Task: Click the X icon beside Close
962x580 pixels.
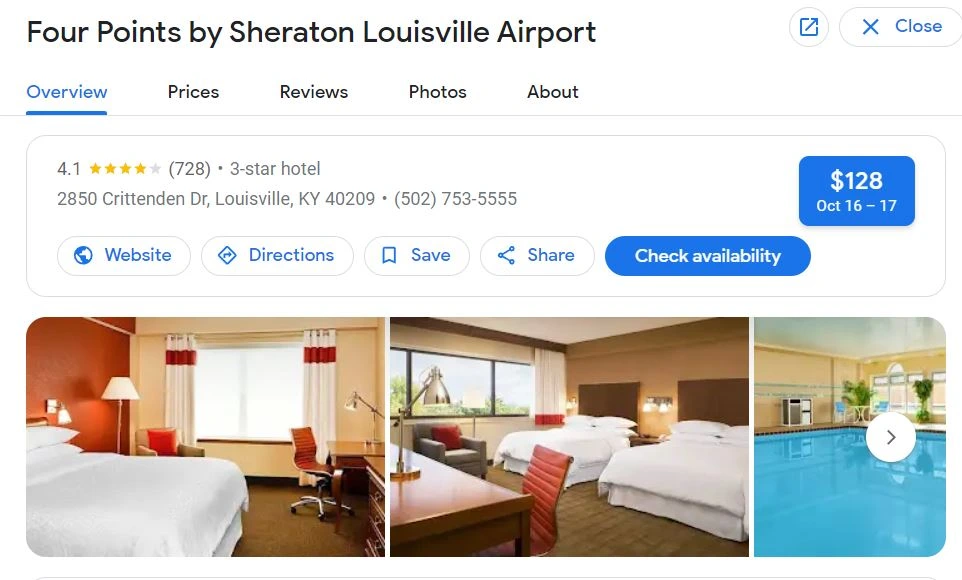Action: (x=870, y=27)
